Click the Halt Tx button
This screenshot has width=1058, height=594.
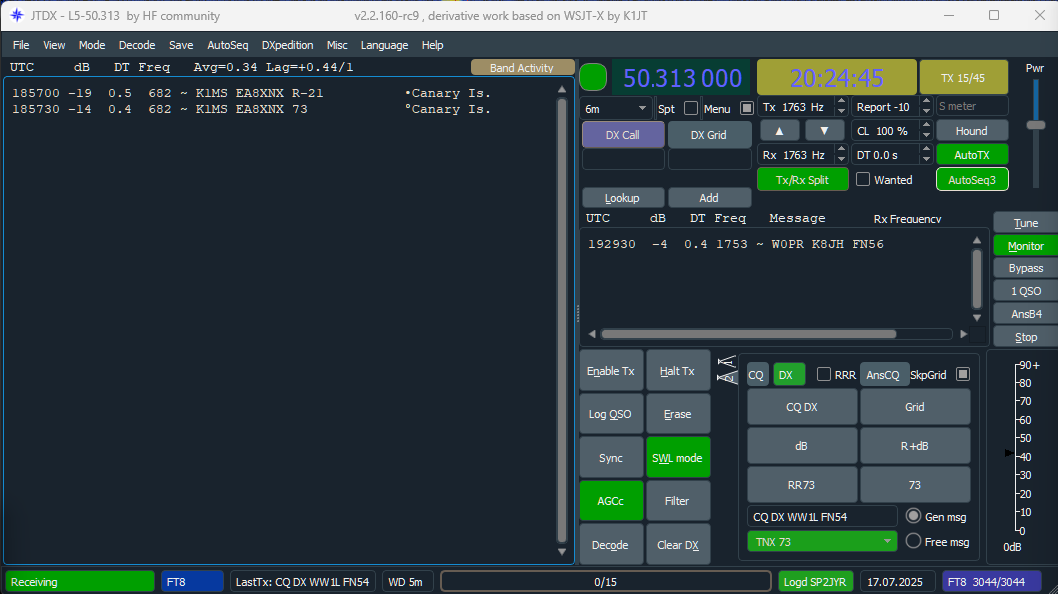677,371
